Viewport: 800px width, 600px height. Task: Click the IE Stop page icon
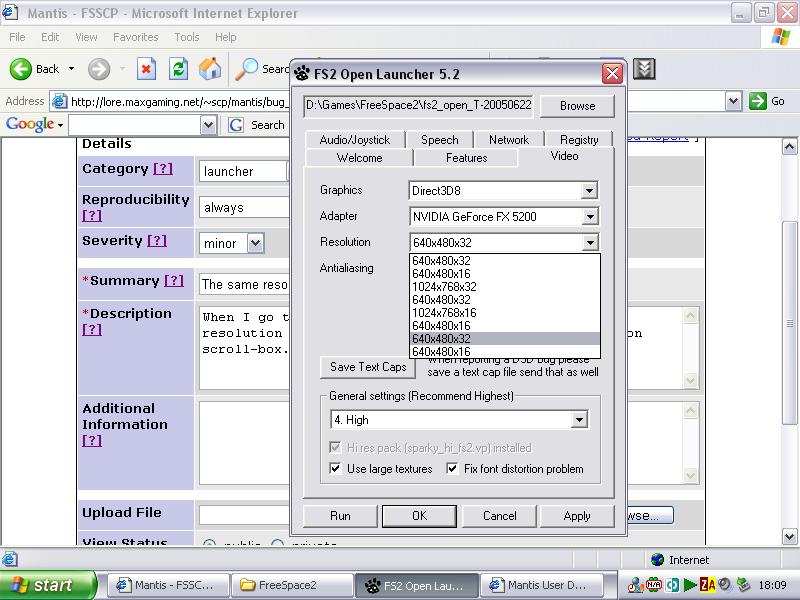point(146,69)
